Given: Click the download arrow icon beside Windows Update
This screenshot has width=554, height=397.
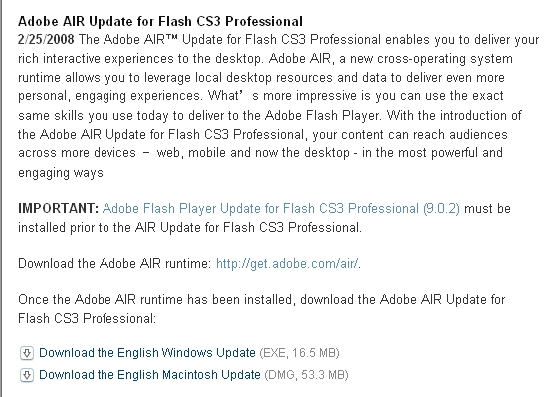Looking at the screenshot, I should click(x=27, y=353).
